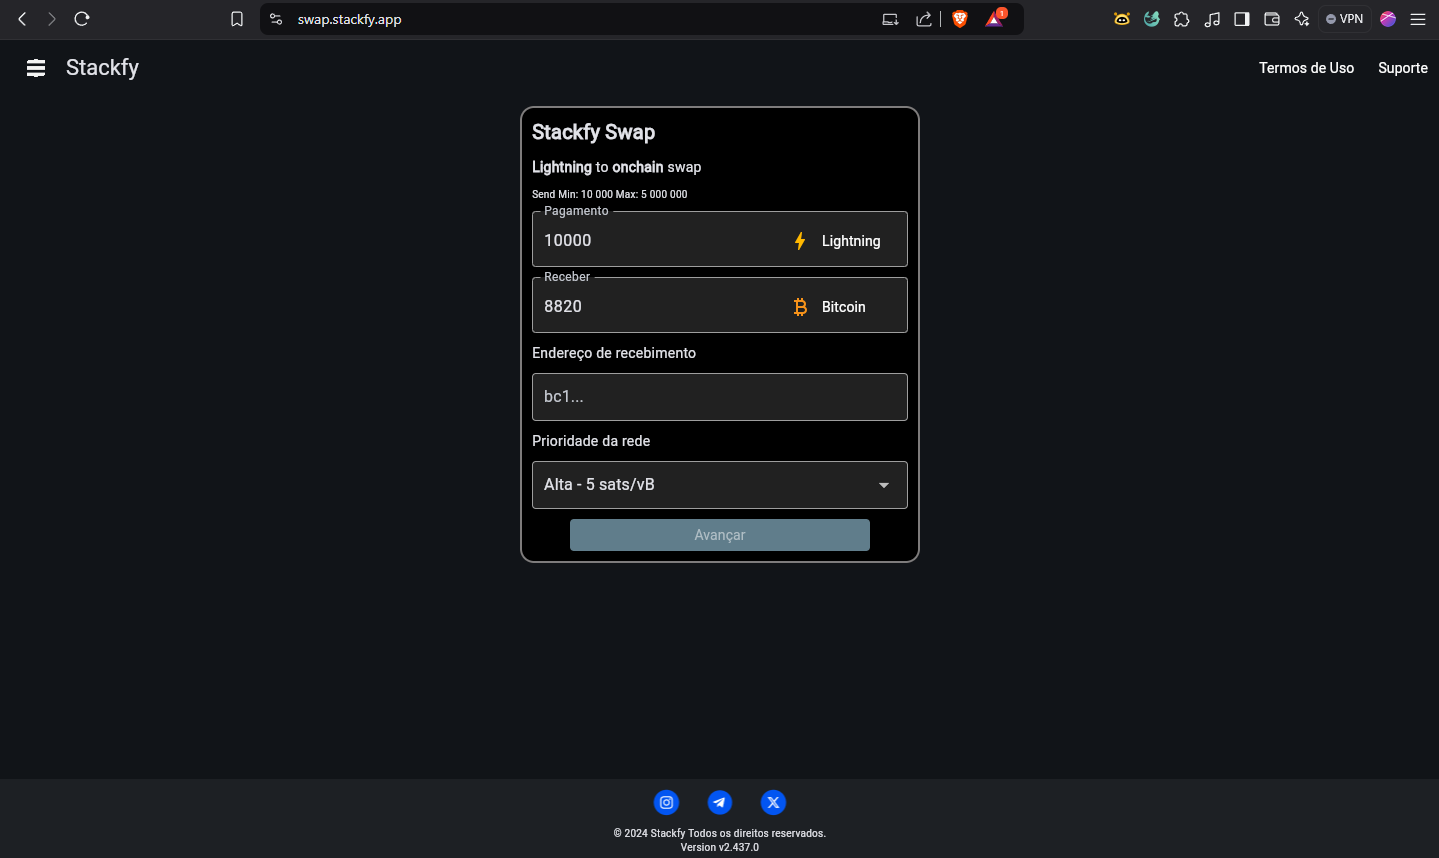The image size is (1439, 858).
Task: Bookmark this page
Action: (237, 19)
